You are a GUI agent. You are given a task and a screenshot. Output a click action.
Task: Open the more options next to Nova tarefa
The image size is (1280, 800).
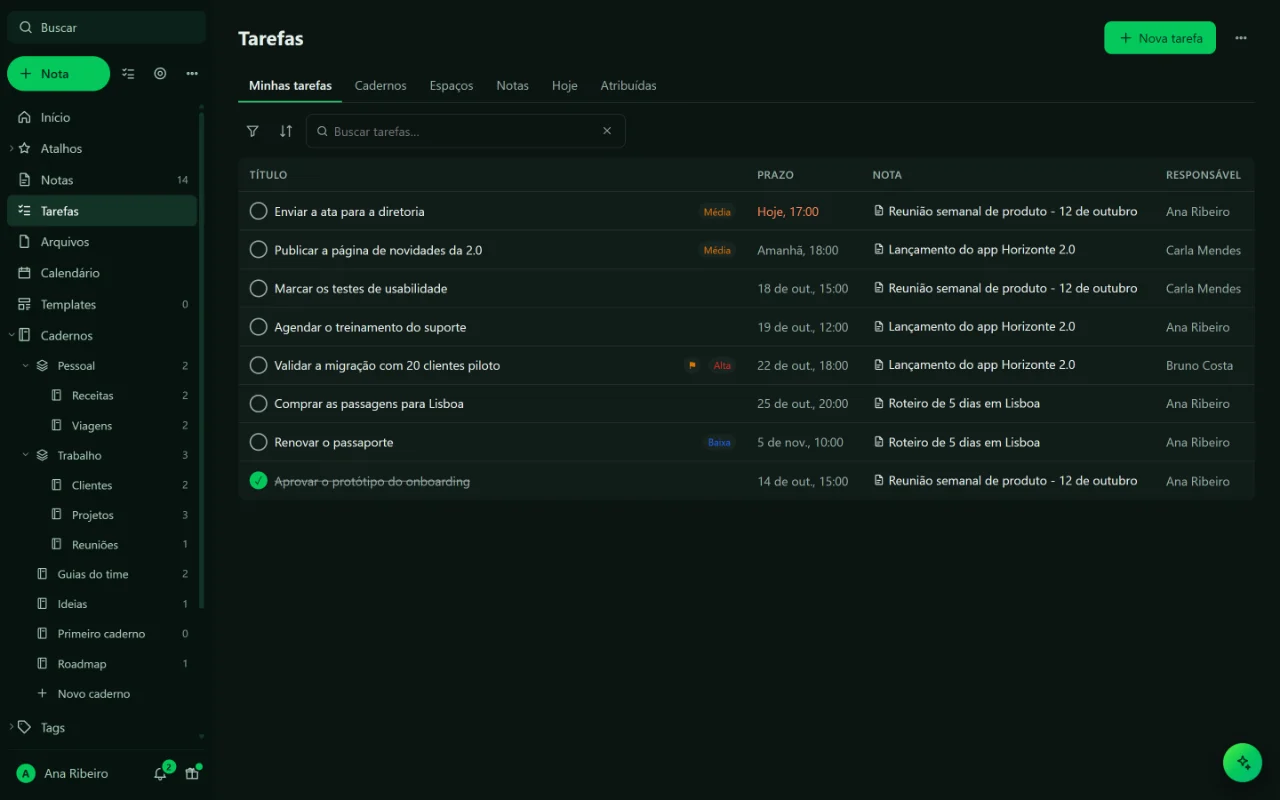tap(1241, 38)
